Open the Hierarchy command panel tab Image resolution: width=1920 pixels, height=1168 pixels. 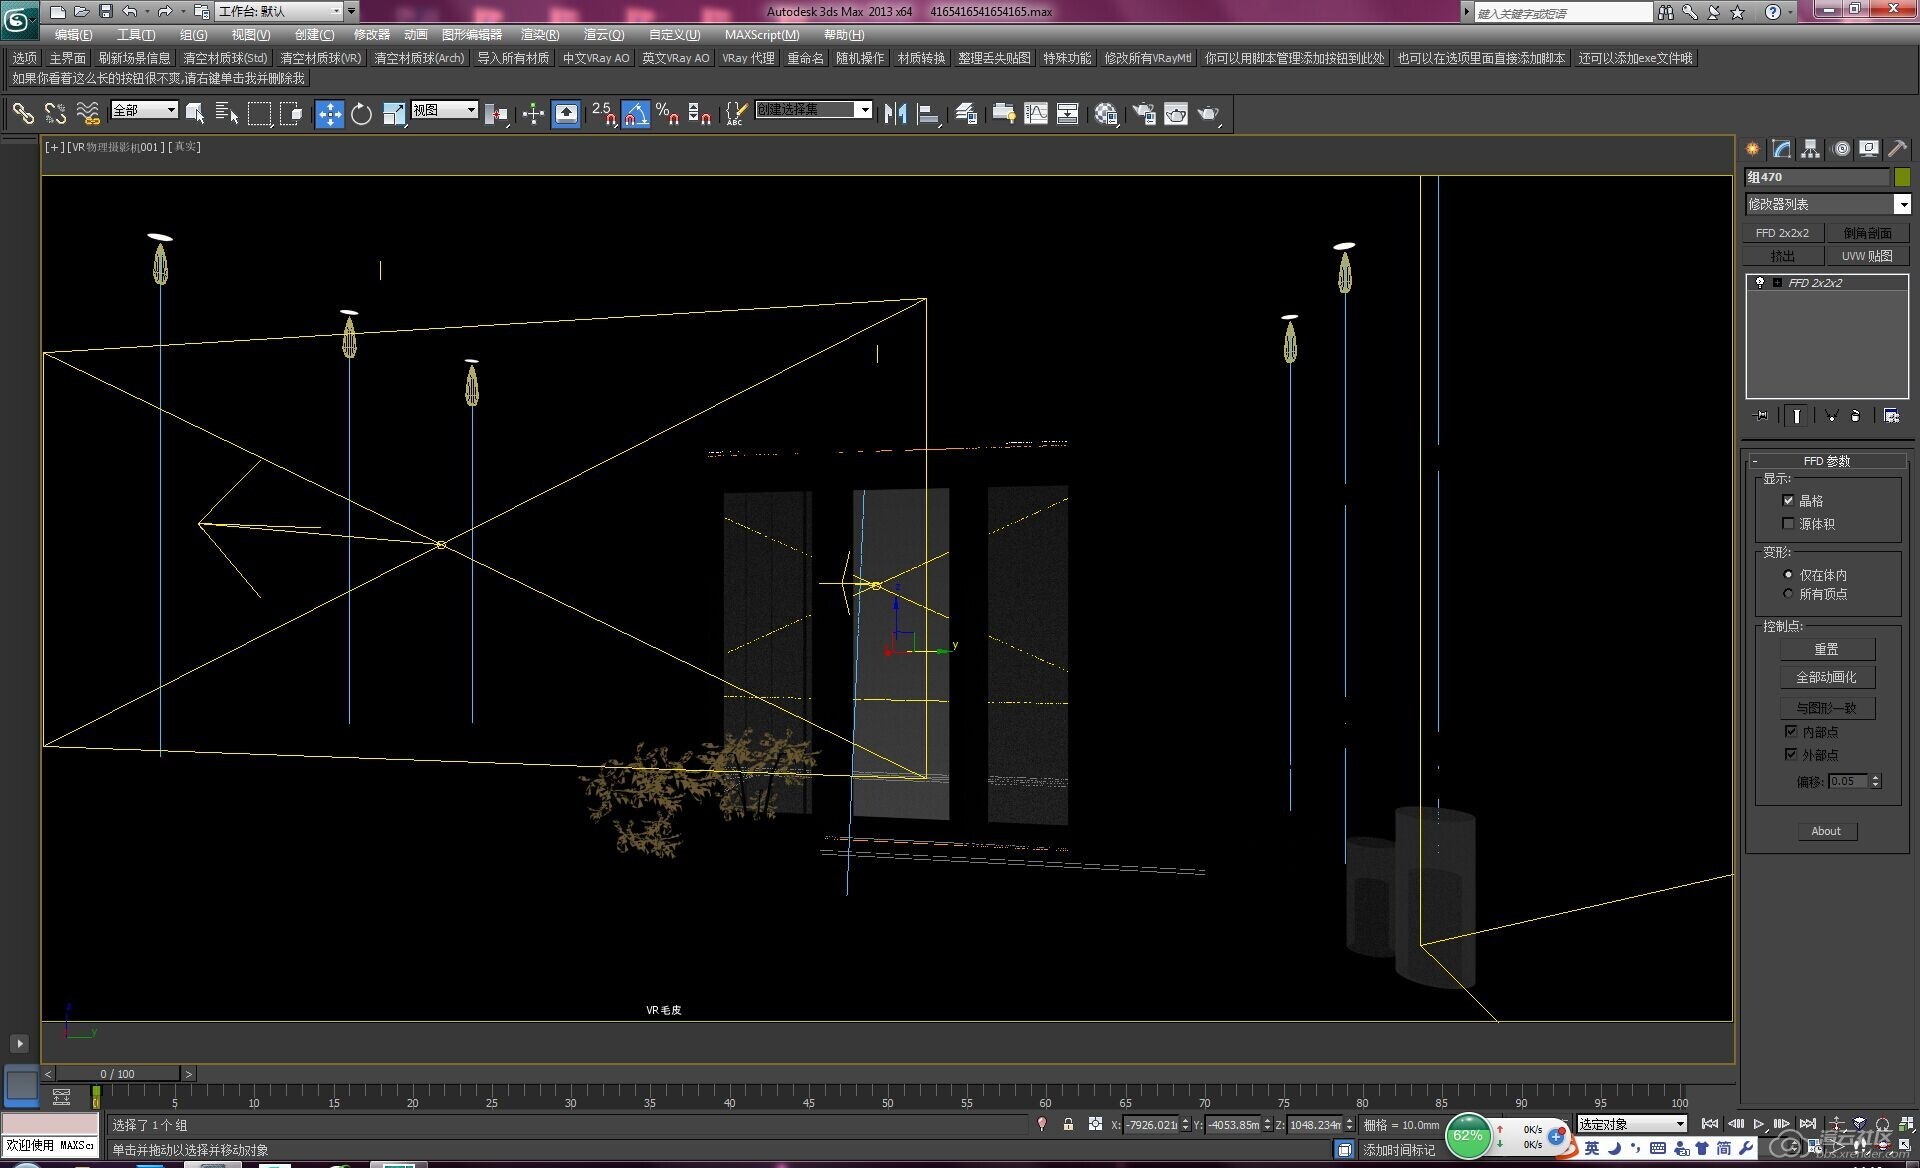click(x=1811, y=149)
